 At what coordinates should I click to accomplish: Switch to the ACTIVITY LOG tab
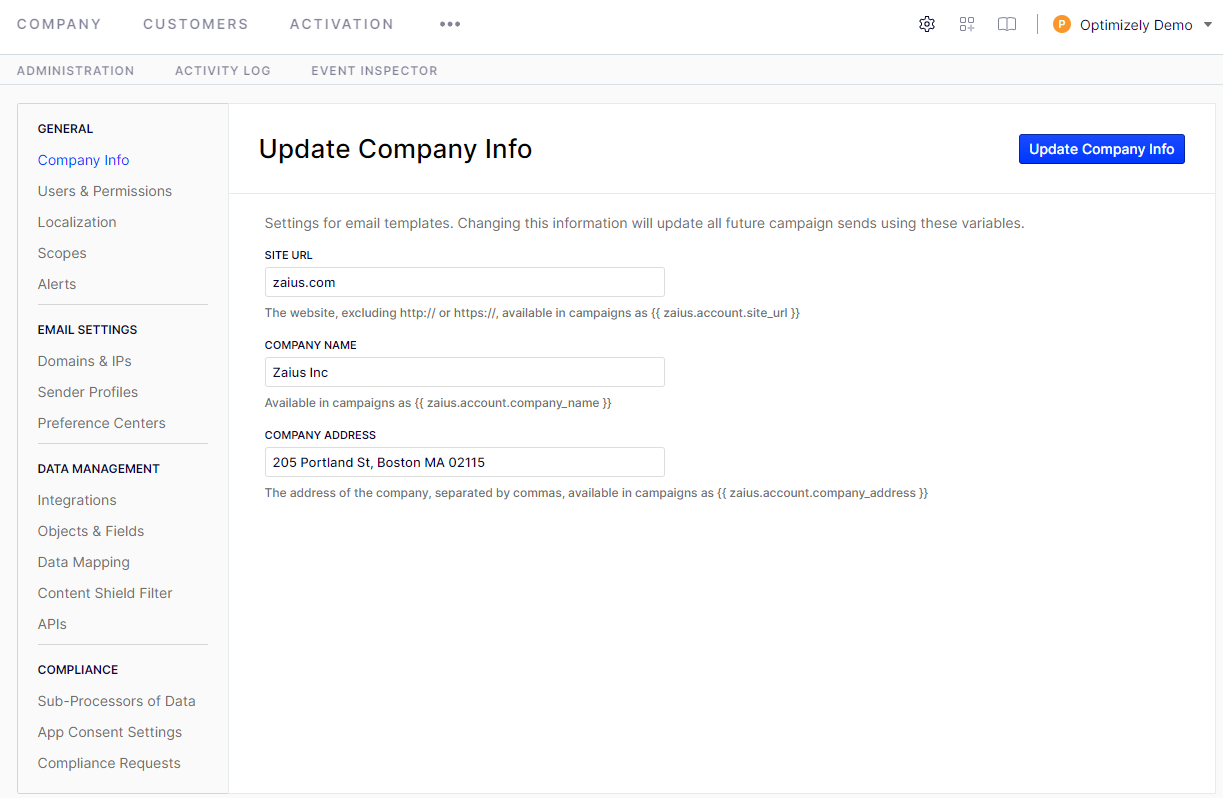tap(222, 70)
